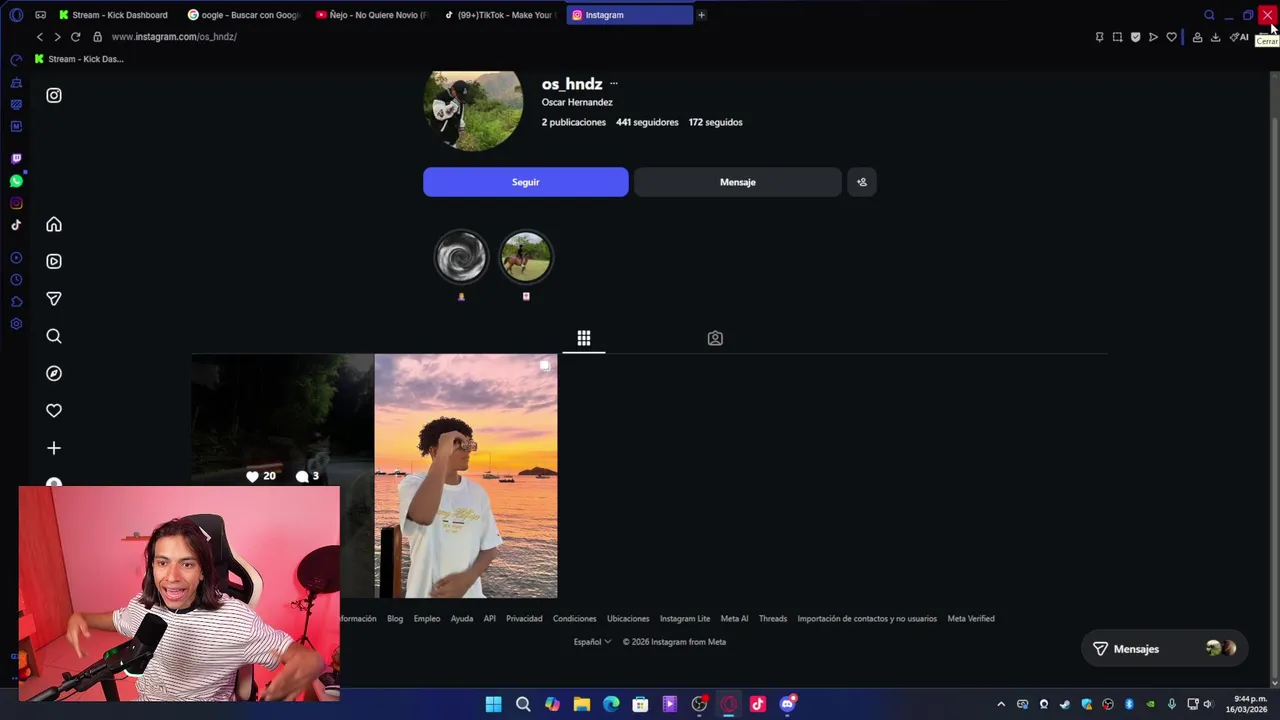1280x720 pixels.
Task: Switch to Ñejo YouTube tab
Action: coord(371,15)
